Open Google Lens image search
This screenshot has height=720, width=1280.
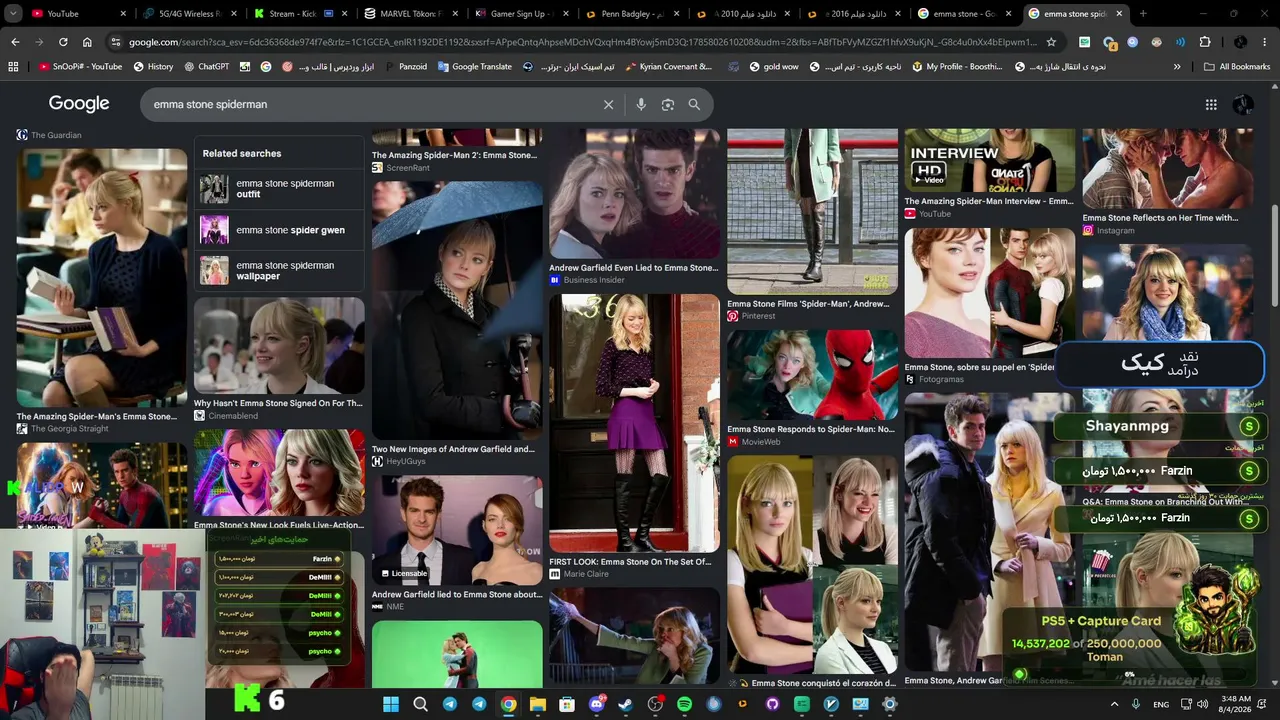coord(668,104)
